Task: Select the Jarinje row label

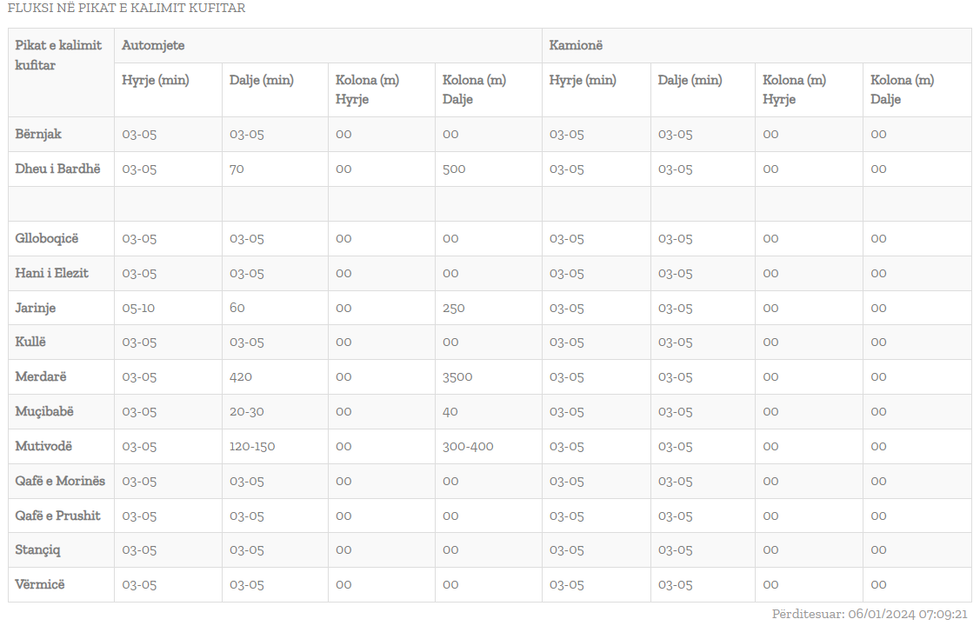Action: pos(35,308)
